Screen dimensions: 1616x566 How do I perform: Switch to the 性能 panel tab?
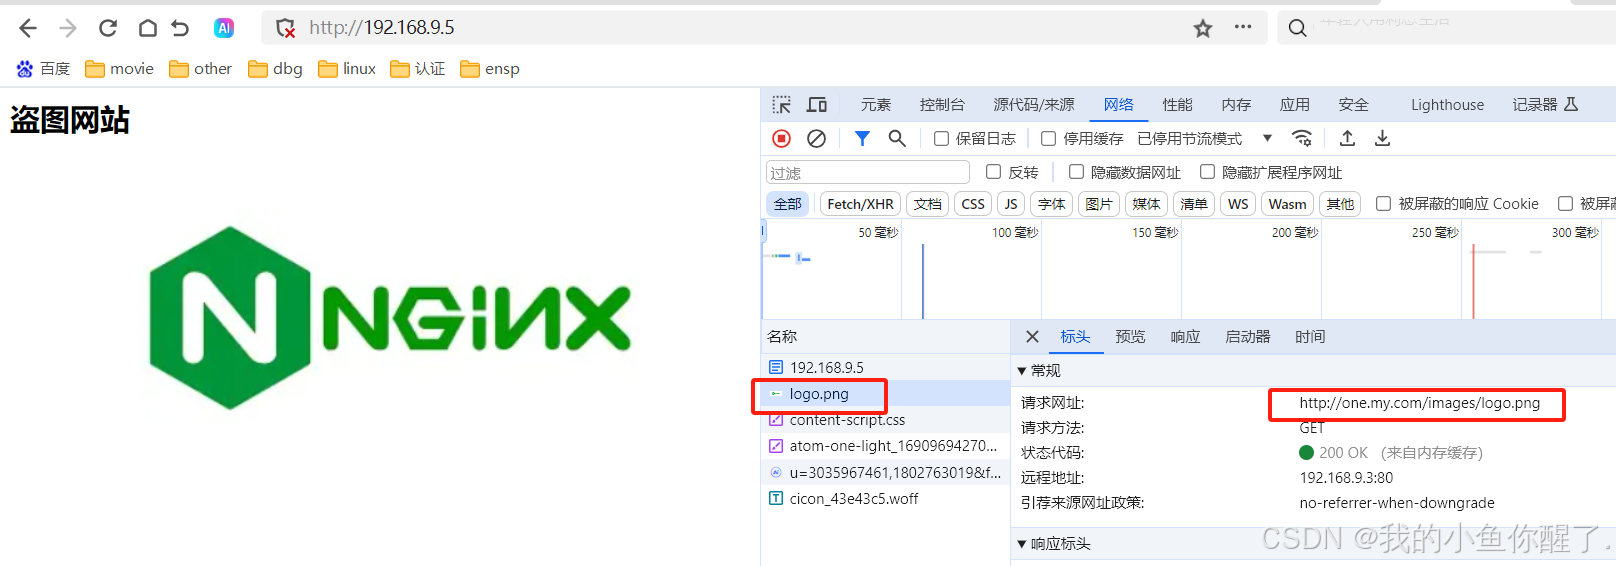pos(1177,105)
